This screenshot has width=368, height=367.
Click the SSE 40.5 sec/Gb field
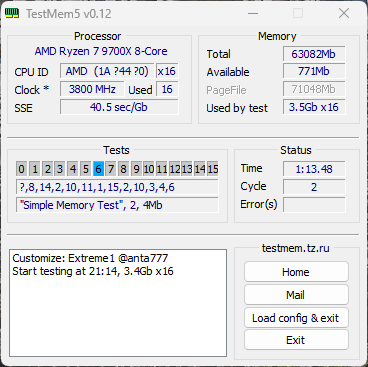[x=119, y=107]
